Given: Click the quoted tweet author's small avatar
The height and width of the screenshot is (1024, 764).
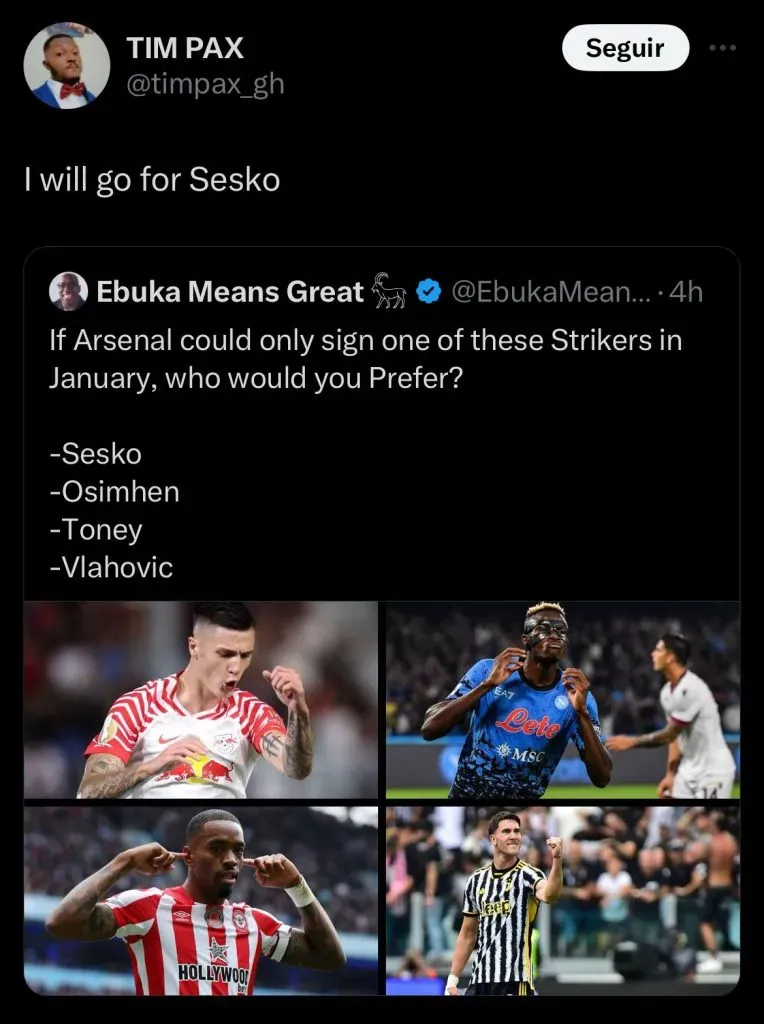Looking at the screenshot, I should (68, 291).
